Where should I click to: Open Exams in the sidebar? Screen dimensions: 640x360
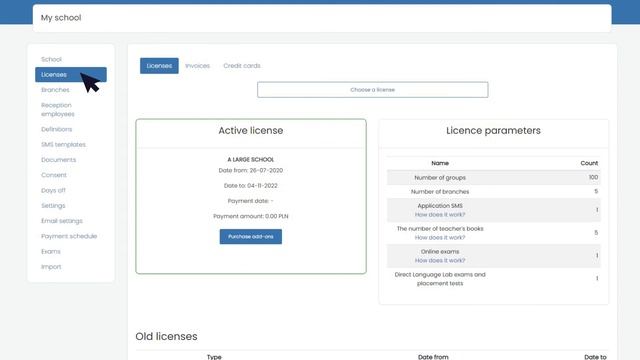coord(51,251)
